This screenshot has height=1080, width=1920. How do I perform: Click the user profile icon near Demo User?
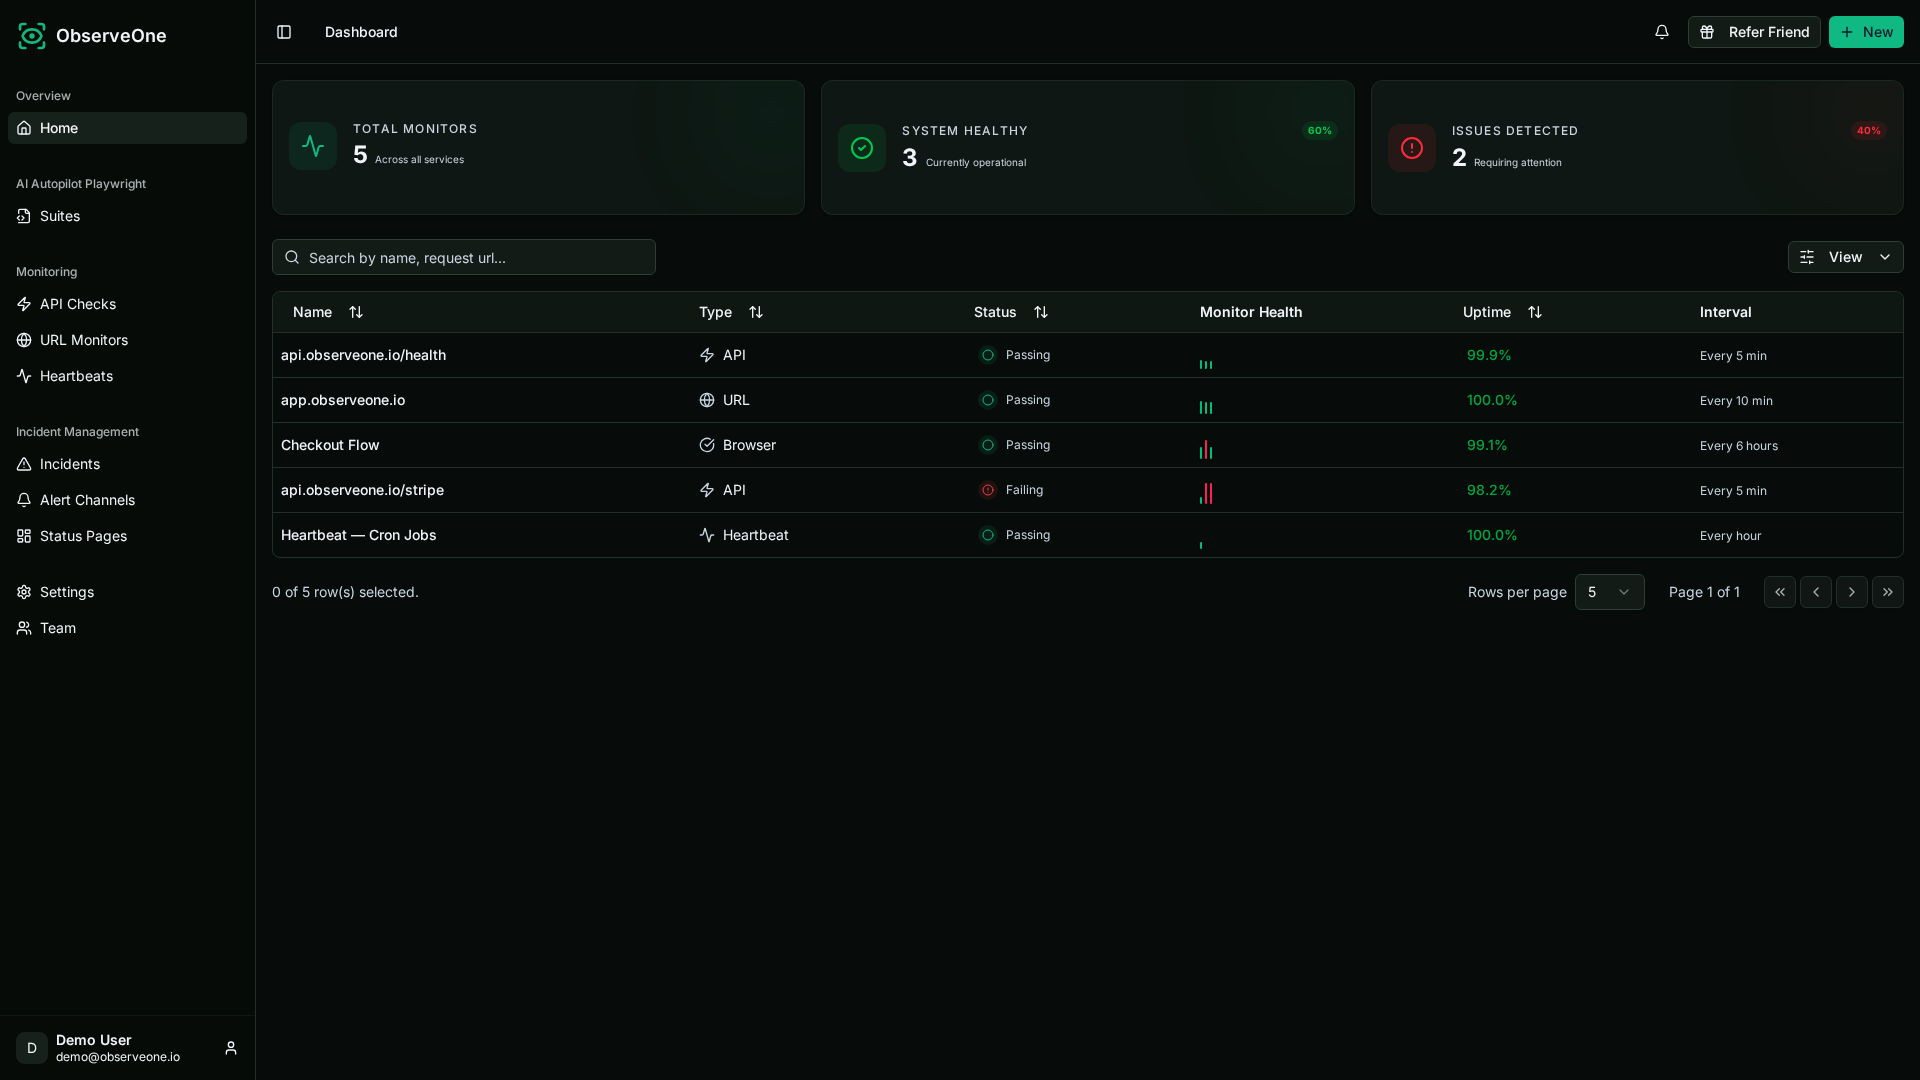point(231,1048)
